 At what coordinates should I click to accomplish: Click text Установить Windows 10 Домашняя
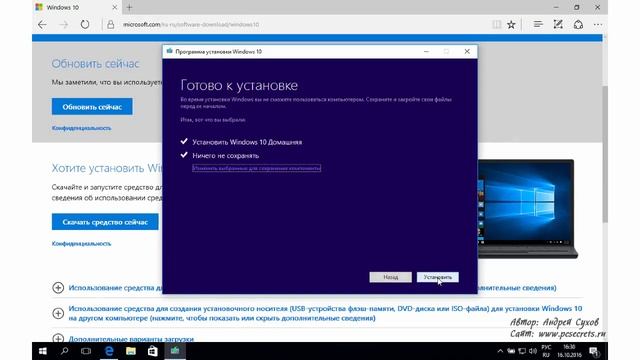247,142
